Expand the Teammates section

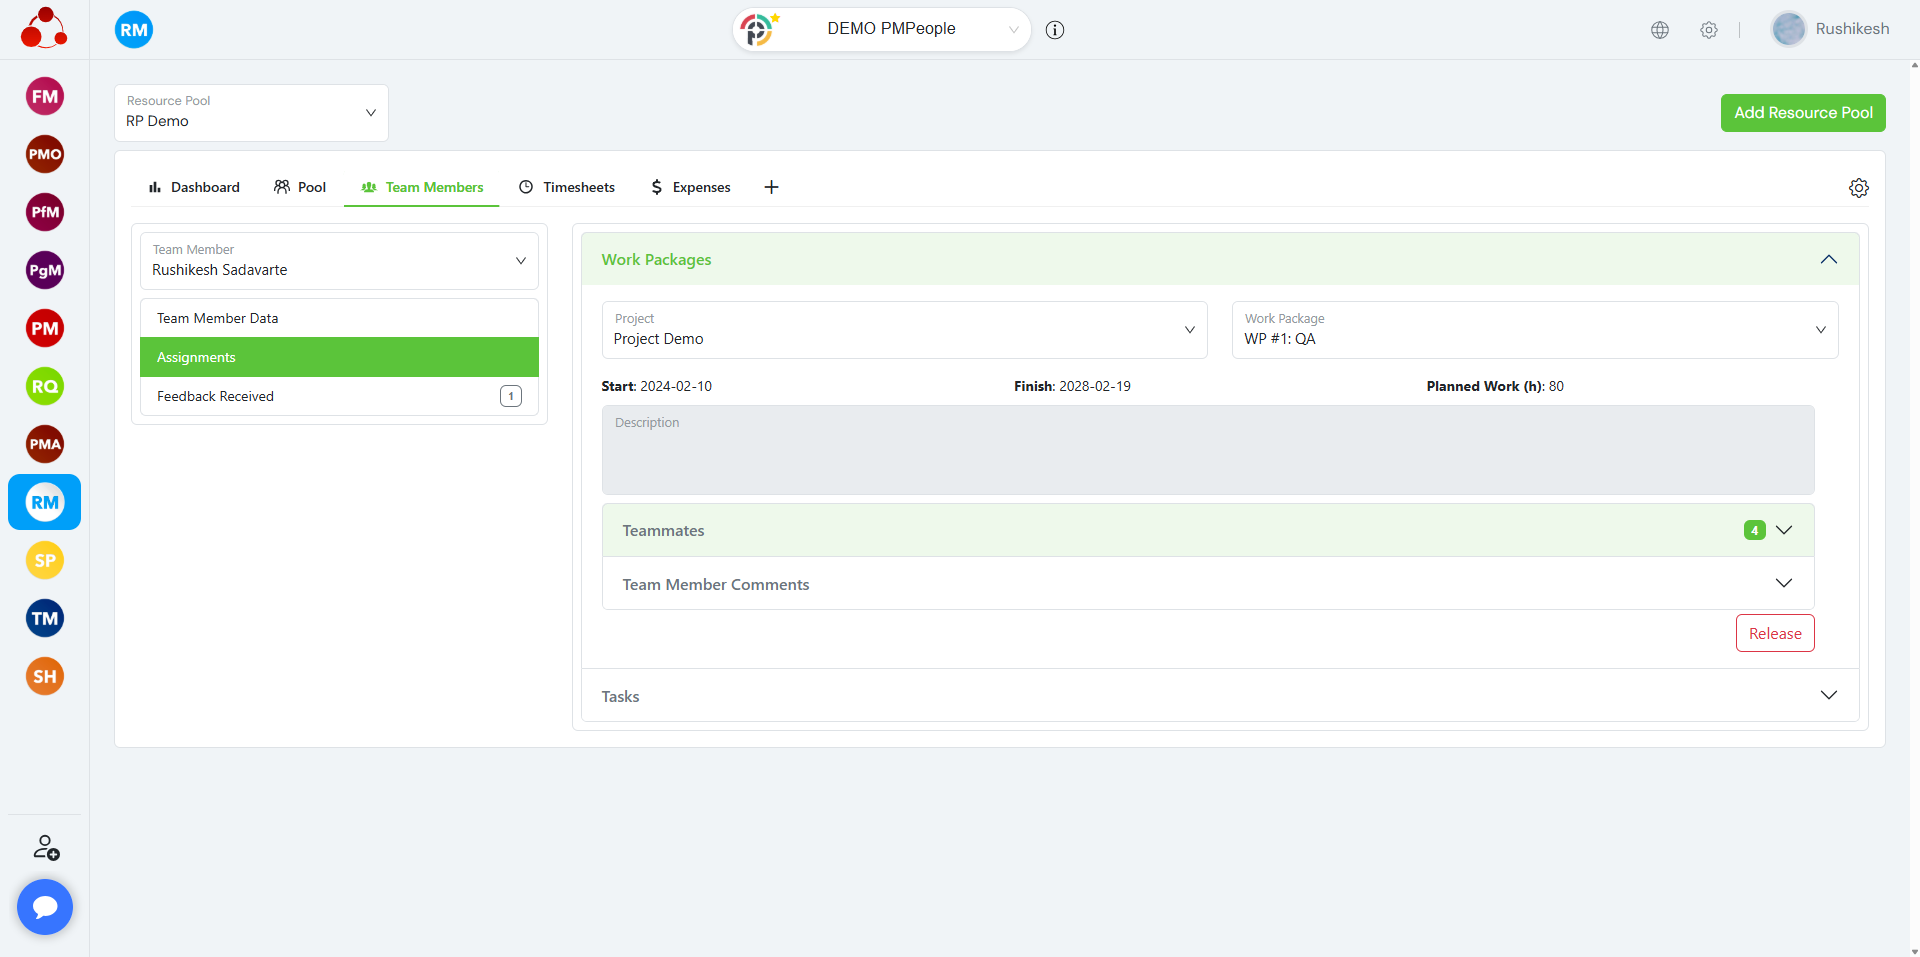(x=1784, y=530)
